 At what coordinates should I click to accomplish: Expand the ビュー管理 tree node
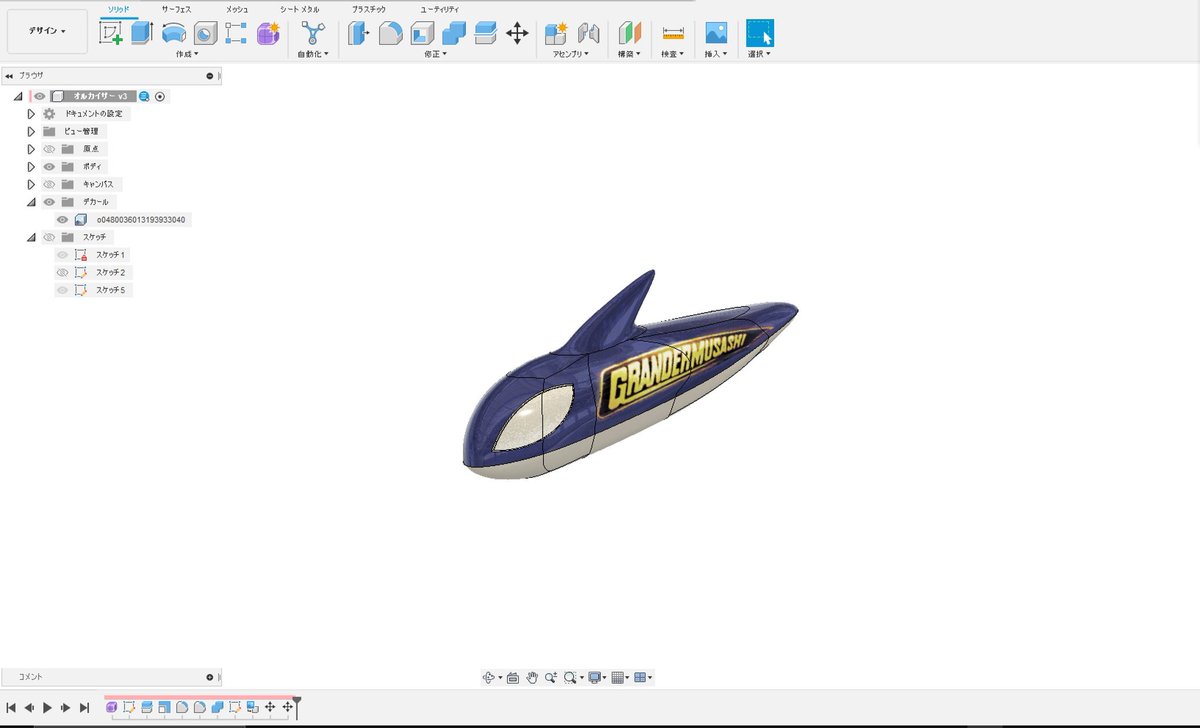(x=31, y=132)
